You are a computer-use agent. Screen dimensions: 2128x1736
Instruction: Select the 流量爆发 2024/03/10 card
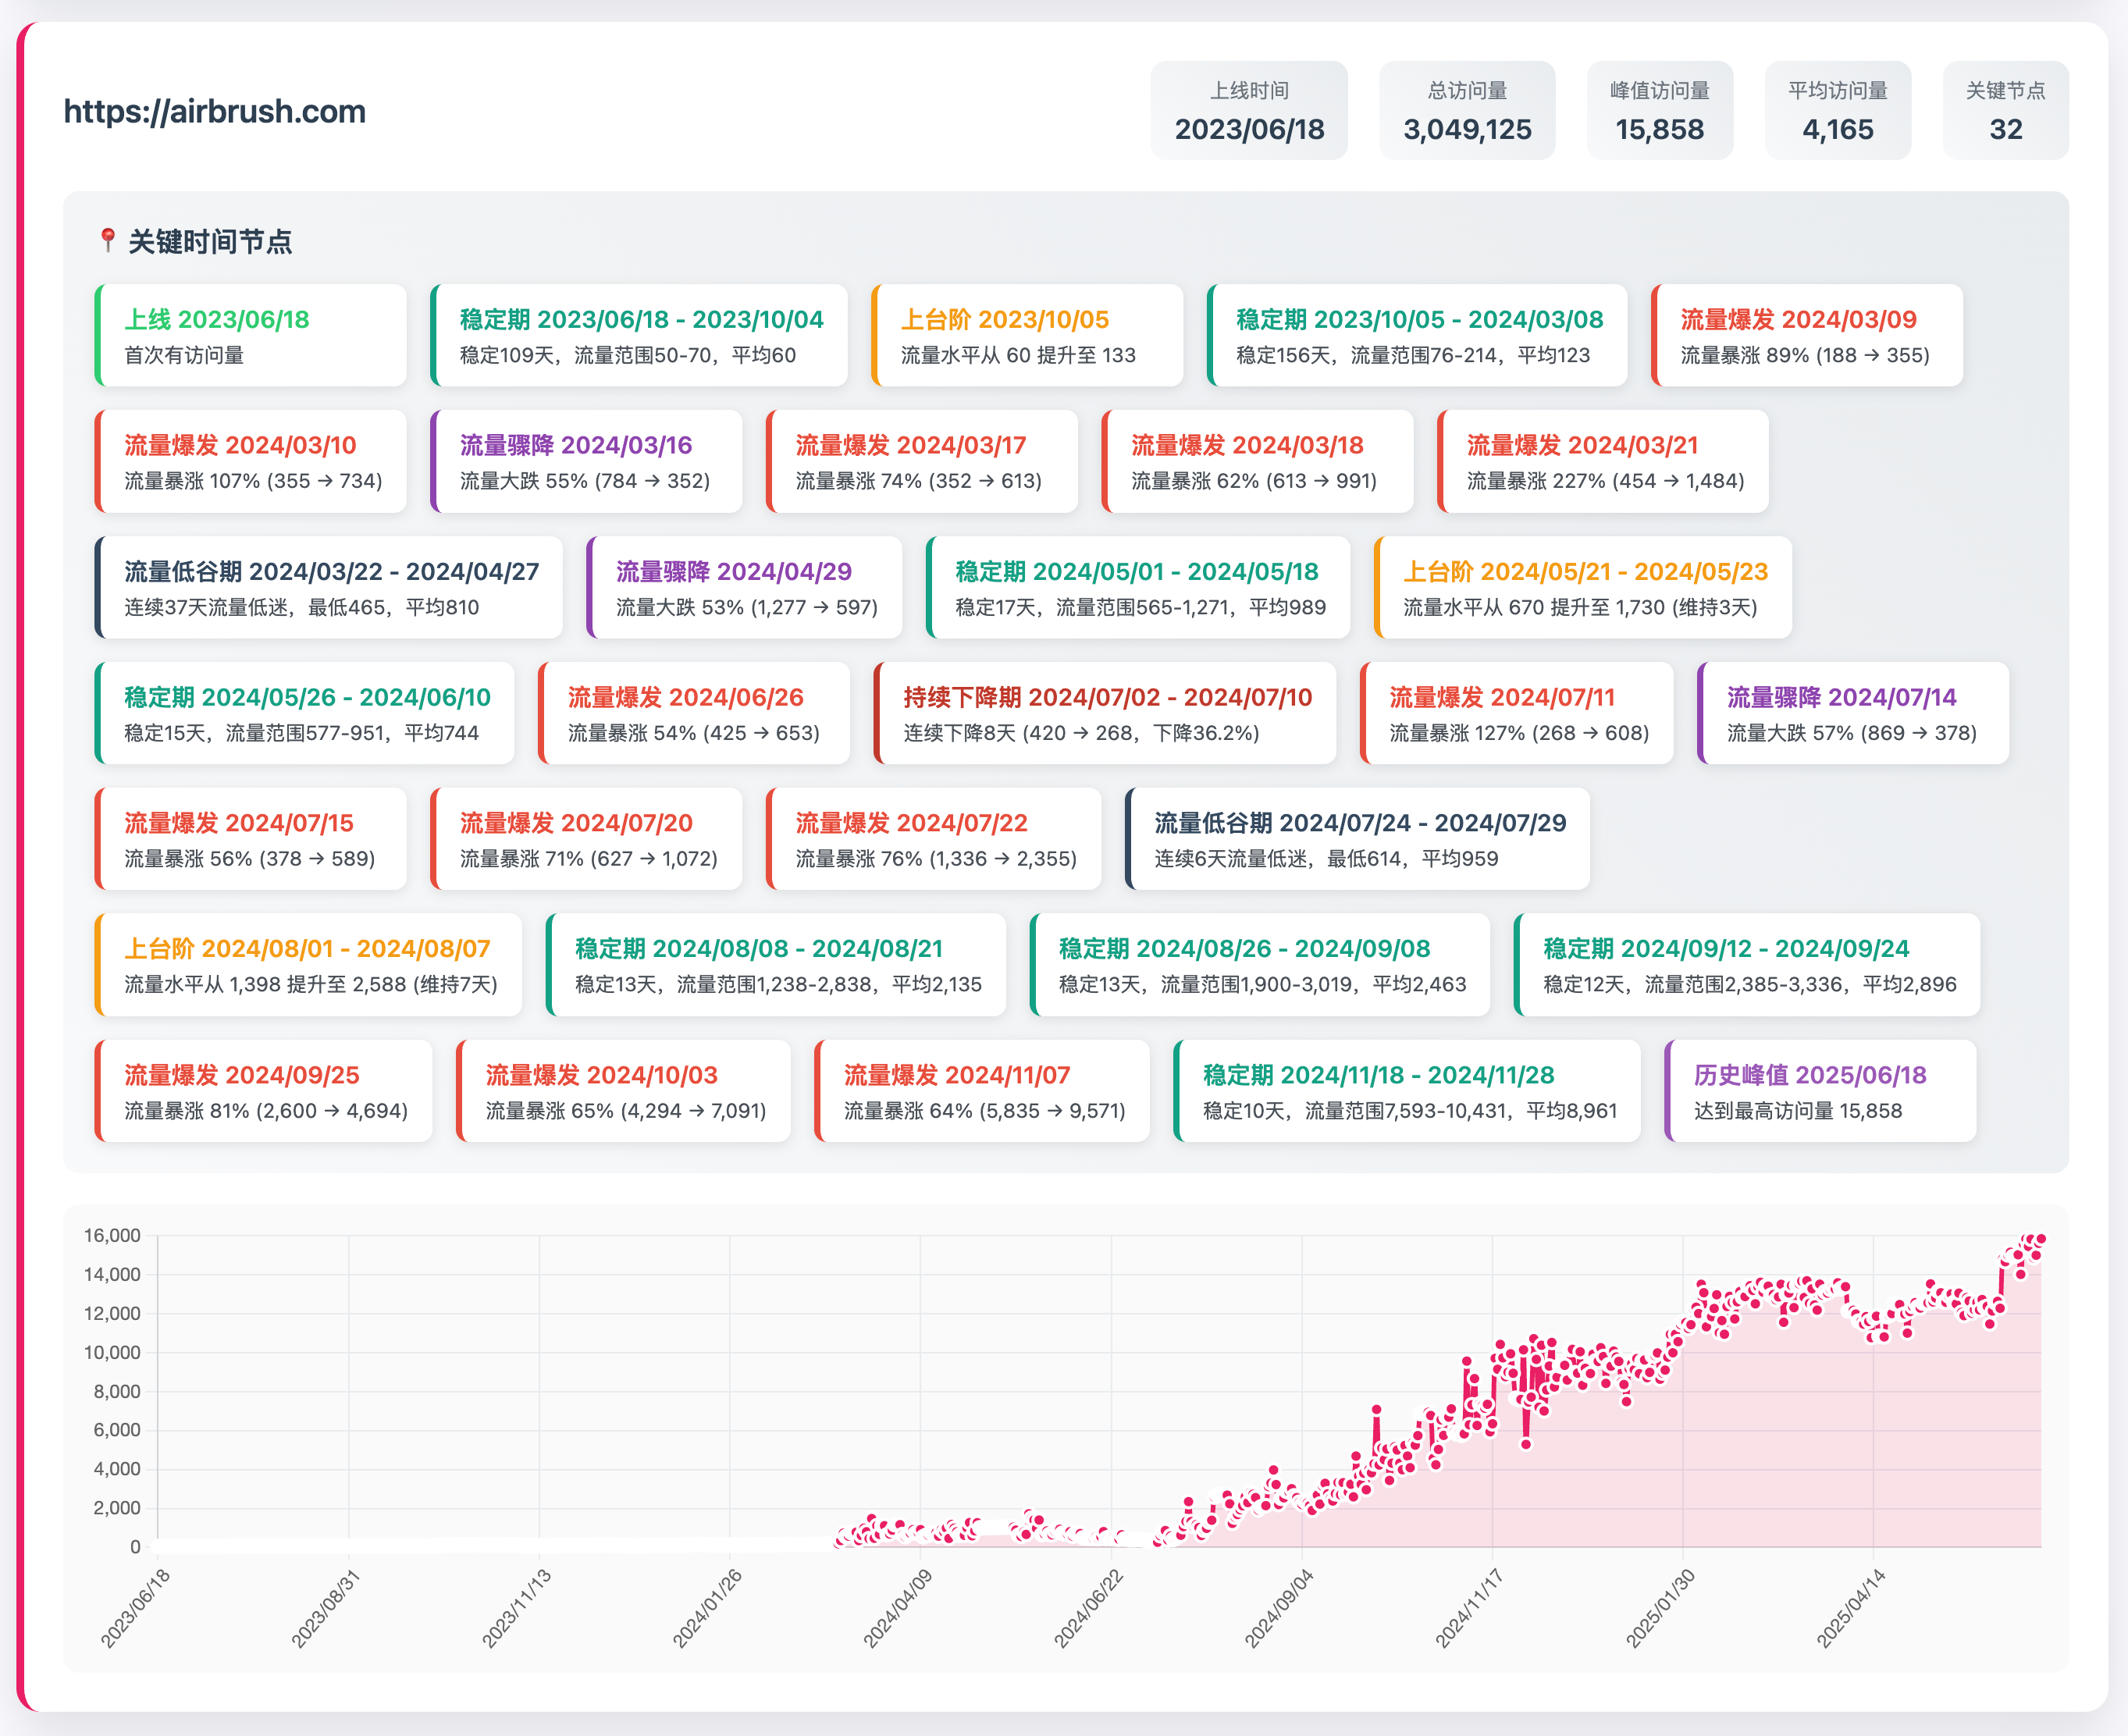coord(251,461)
